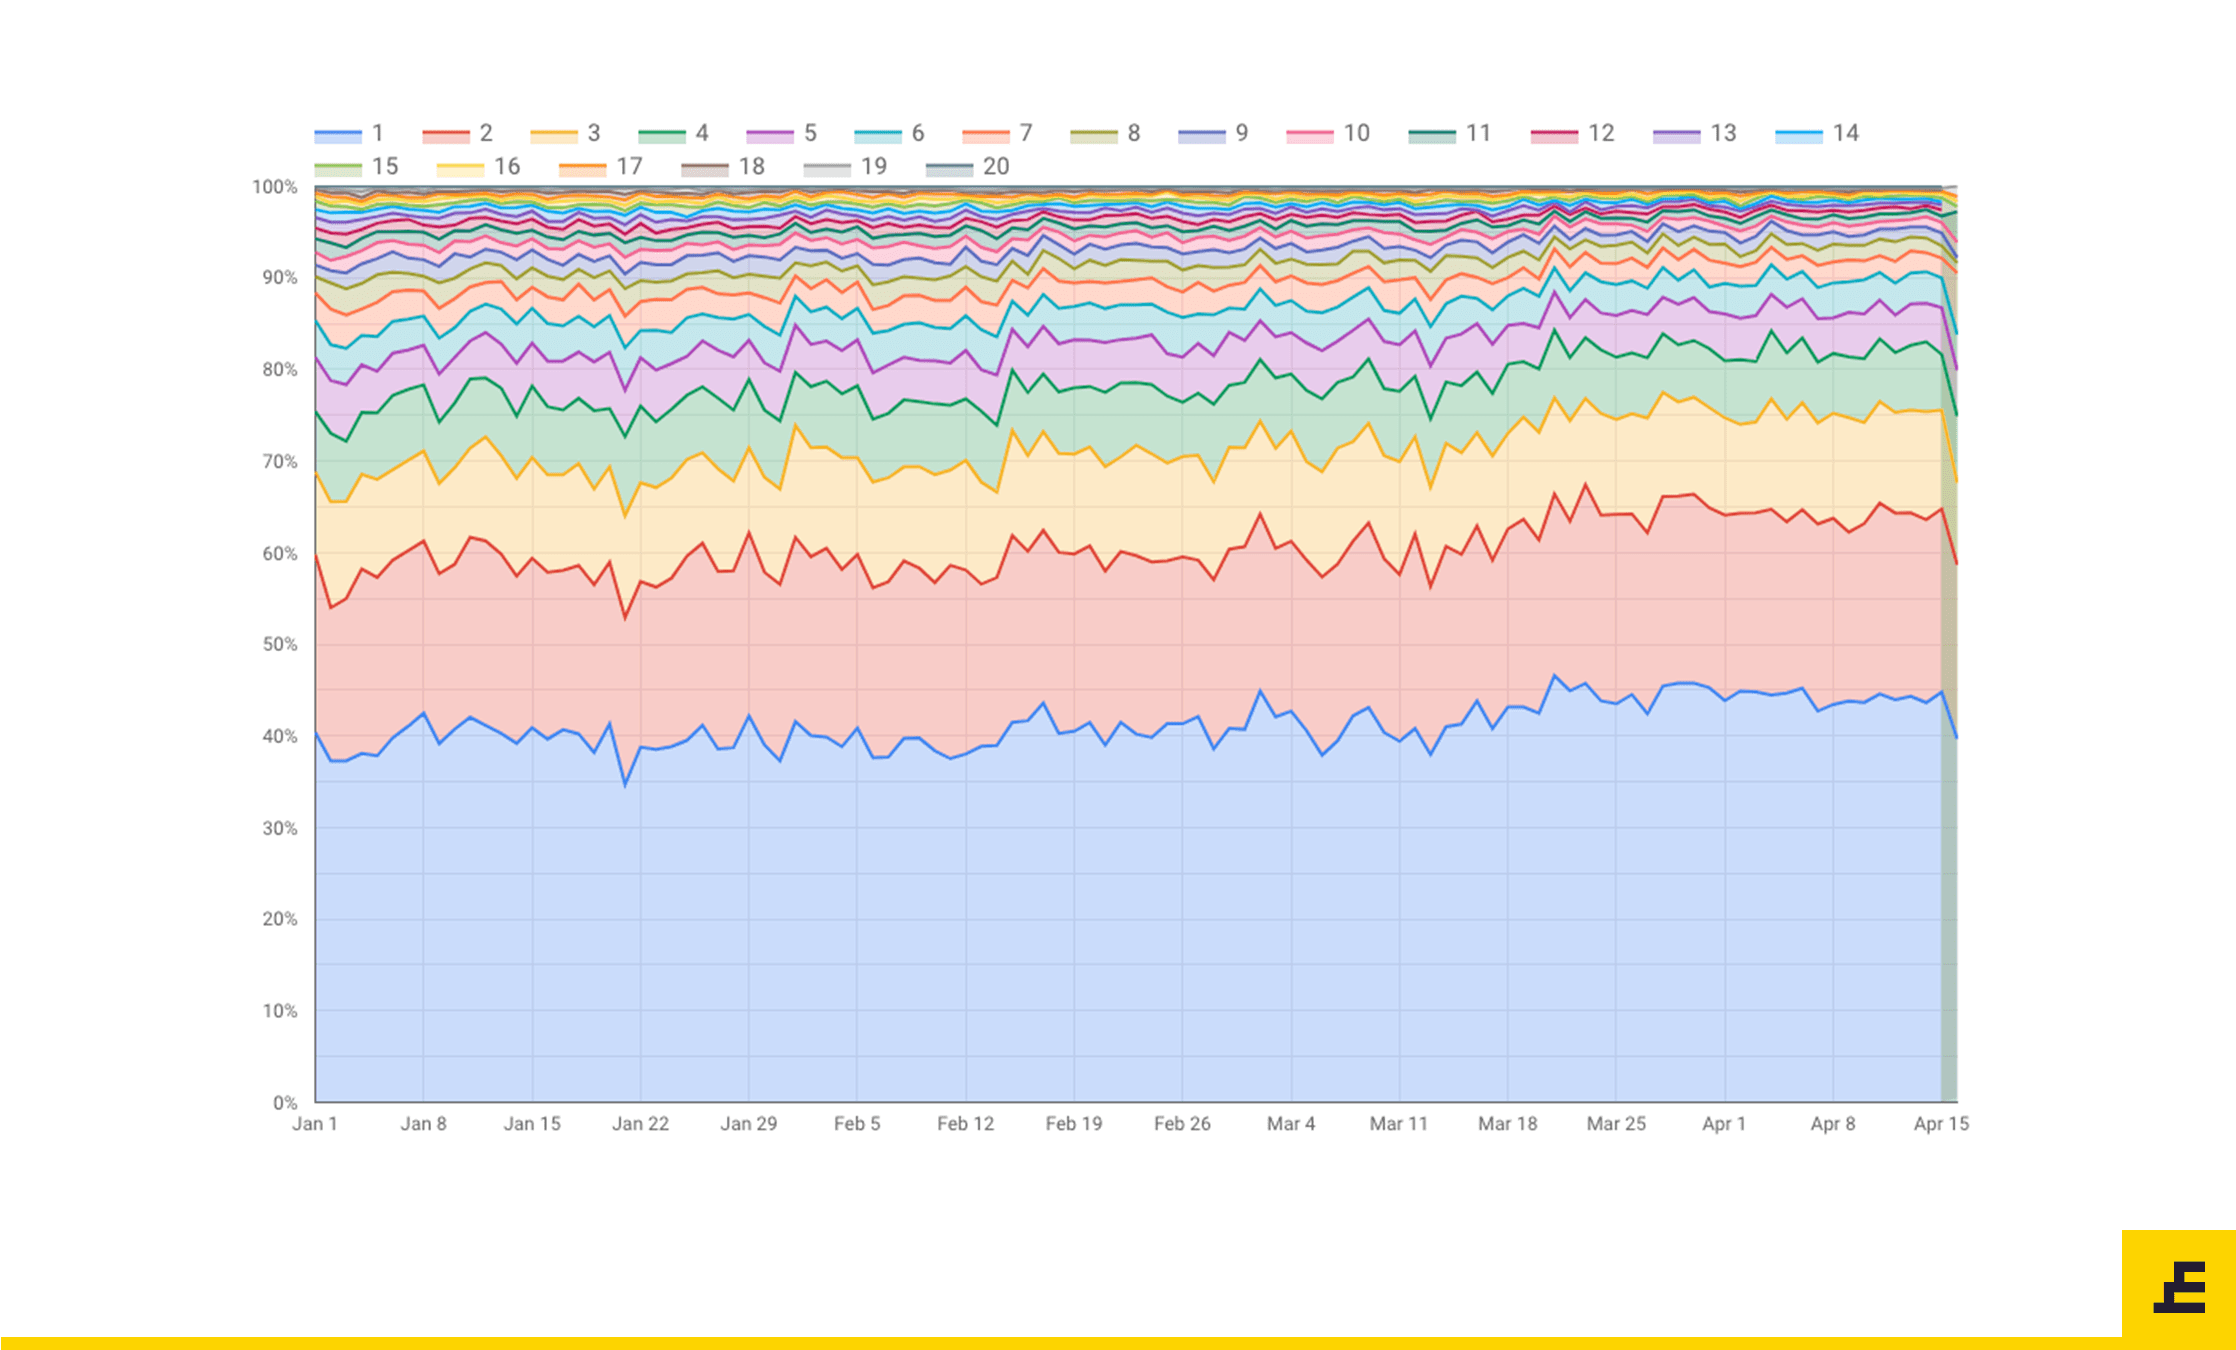The height and width of the screenshot is (1350, 2236).
Task: Click legend entry for series 7
Action: [x=997, y=134]
